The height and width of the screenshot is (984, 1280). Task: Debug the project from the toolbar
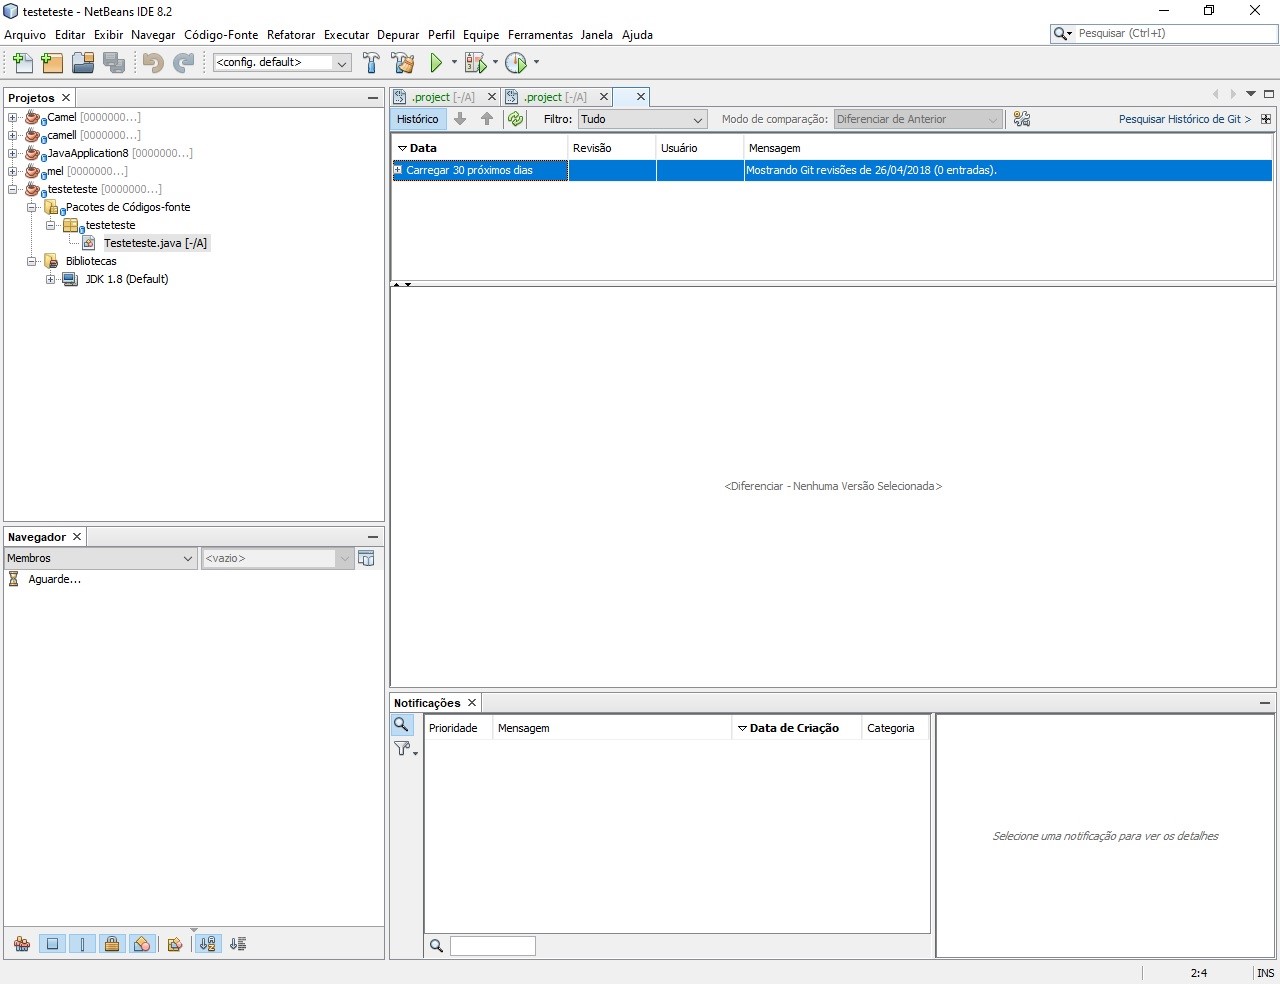[475, 63]
